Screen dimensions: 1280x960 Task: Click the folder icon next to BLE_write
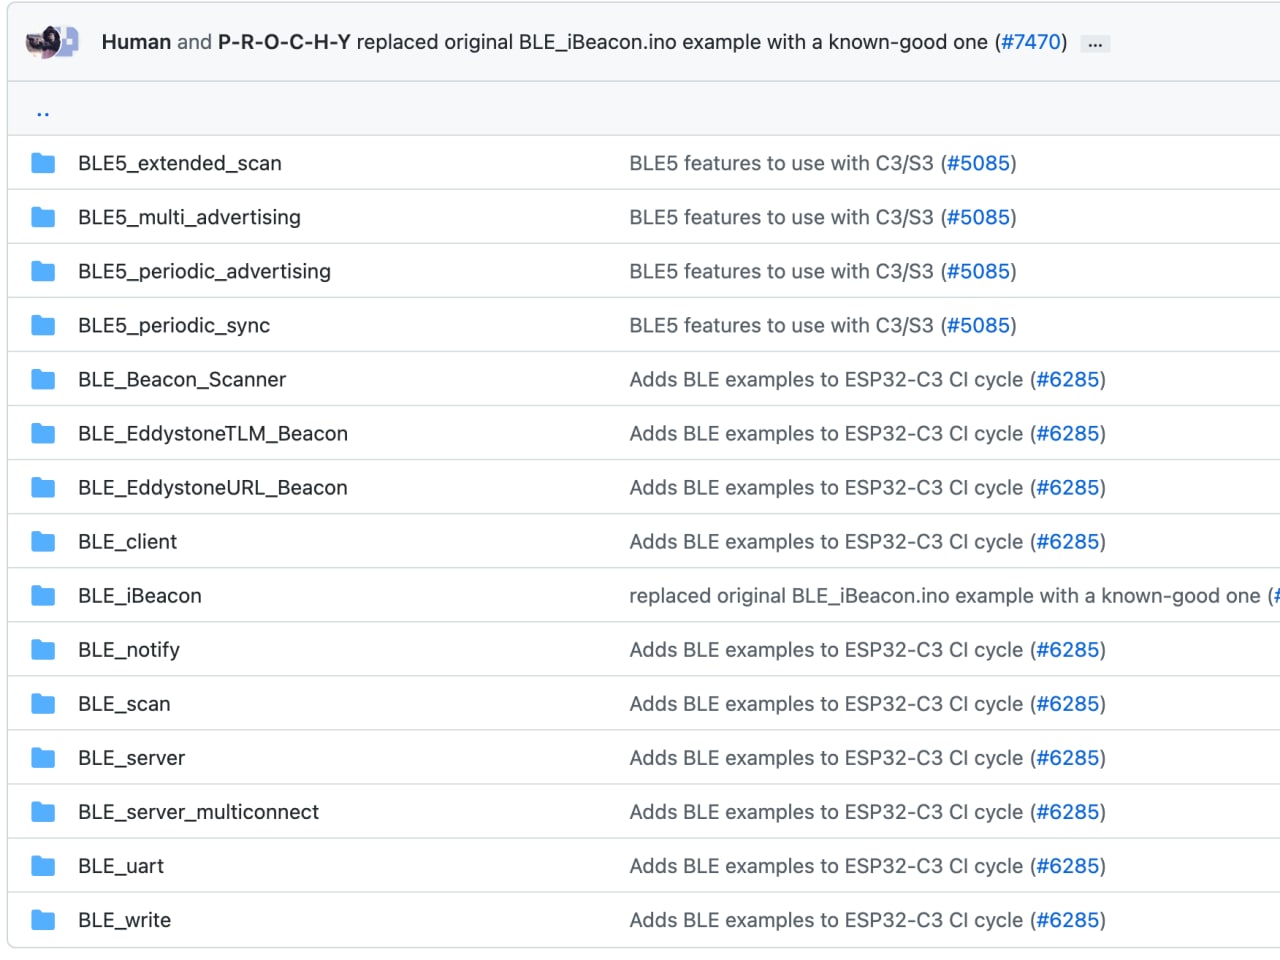pyautogui.click(x=43, y=920)
